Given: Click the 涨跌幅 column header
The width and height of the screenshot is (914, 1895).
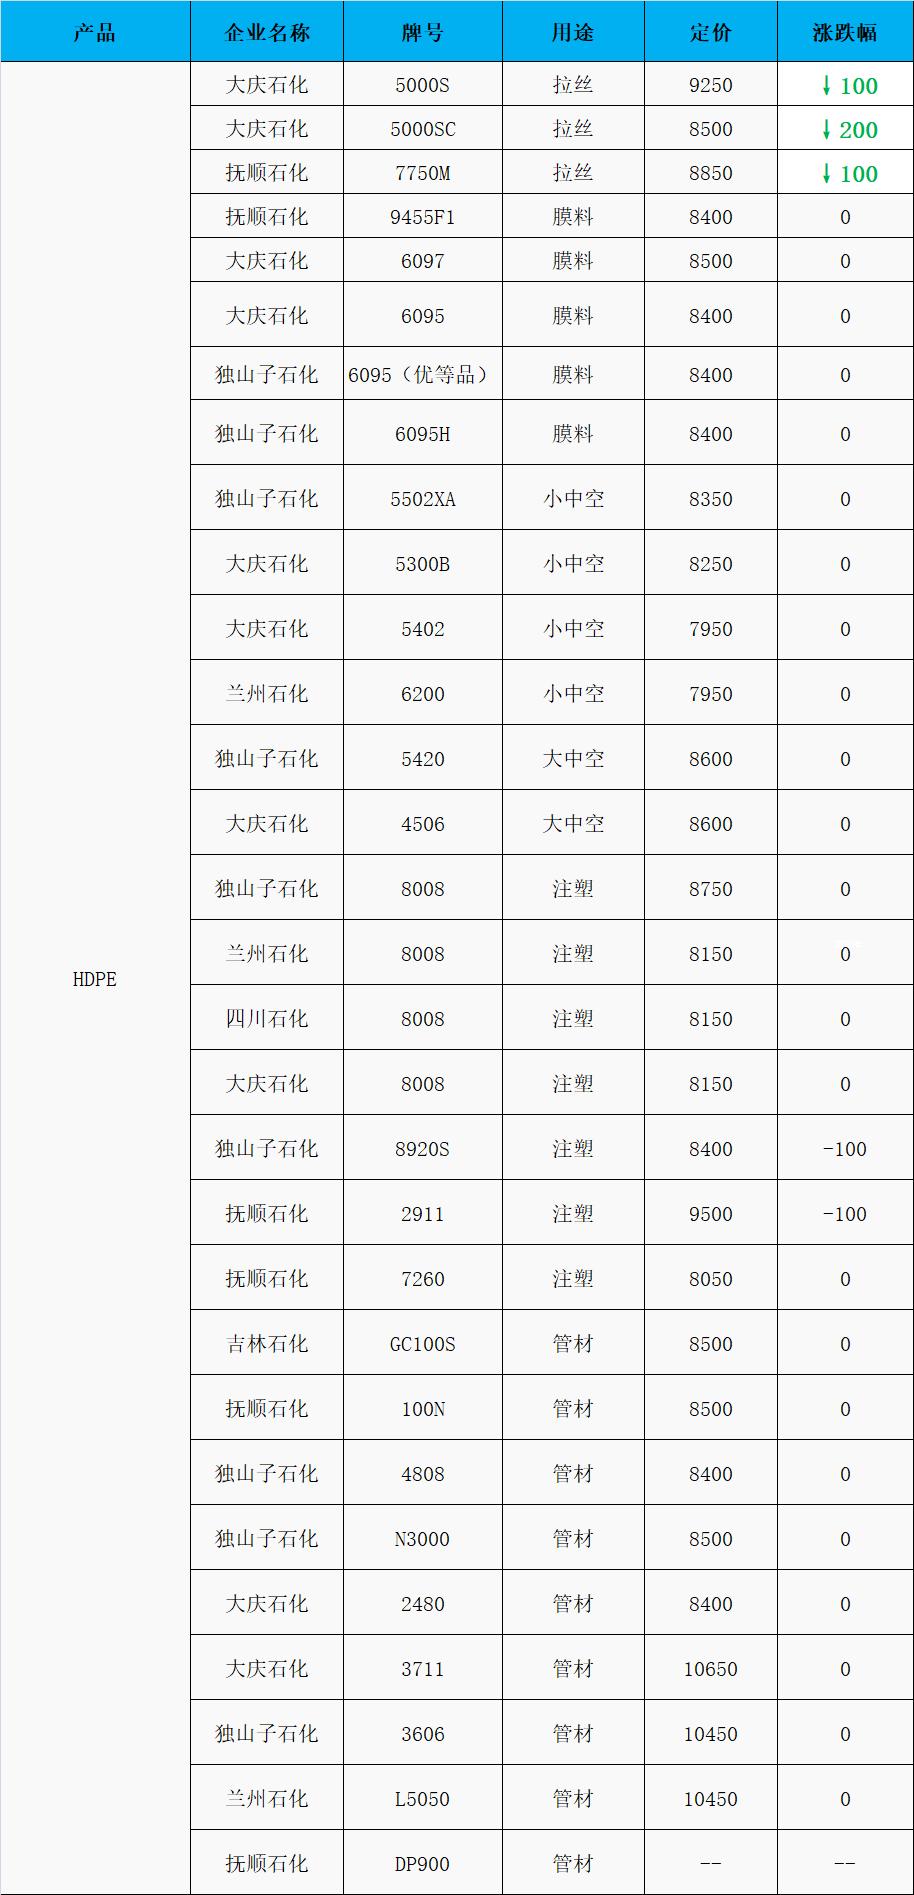Looking at the screenshot, I should click(845, 32).
